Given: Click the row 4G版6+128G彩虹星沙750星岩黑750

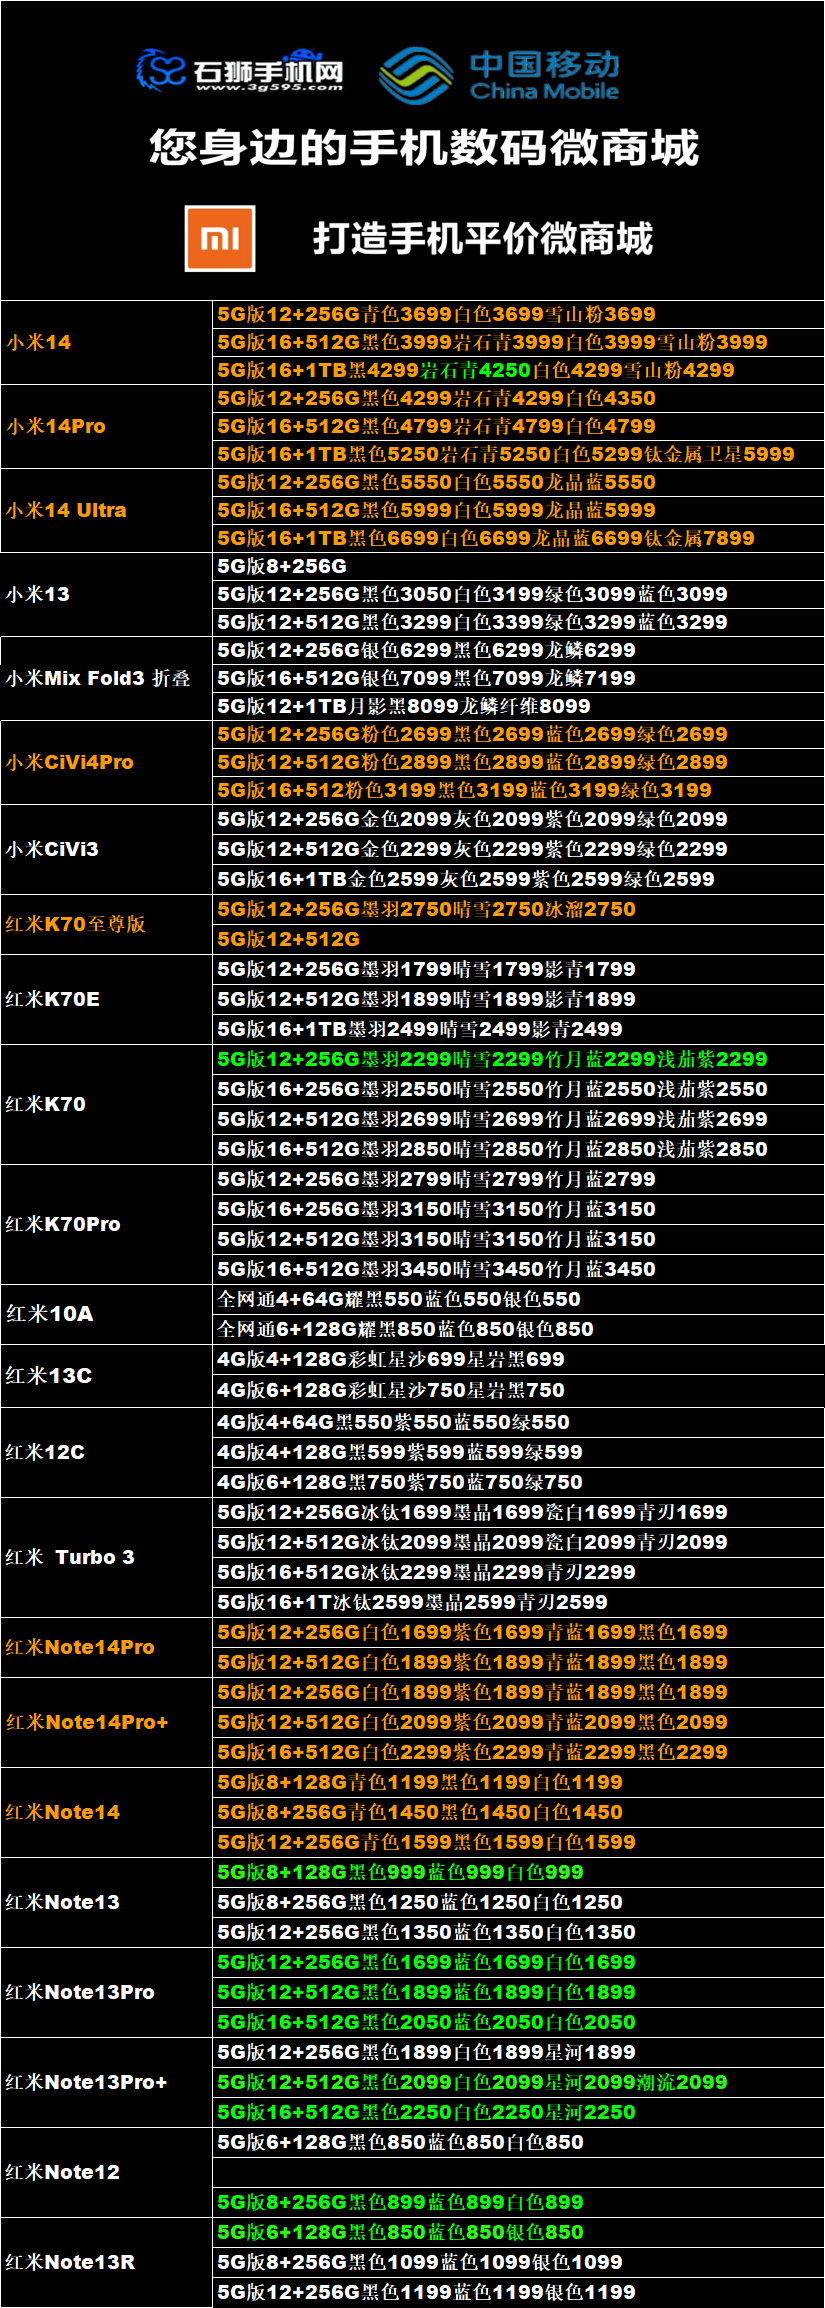Looking at the screenshot, I should click(x=518, y=1391).
